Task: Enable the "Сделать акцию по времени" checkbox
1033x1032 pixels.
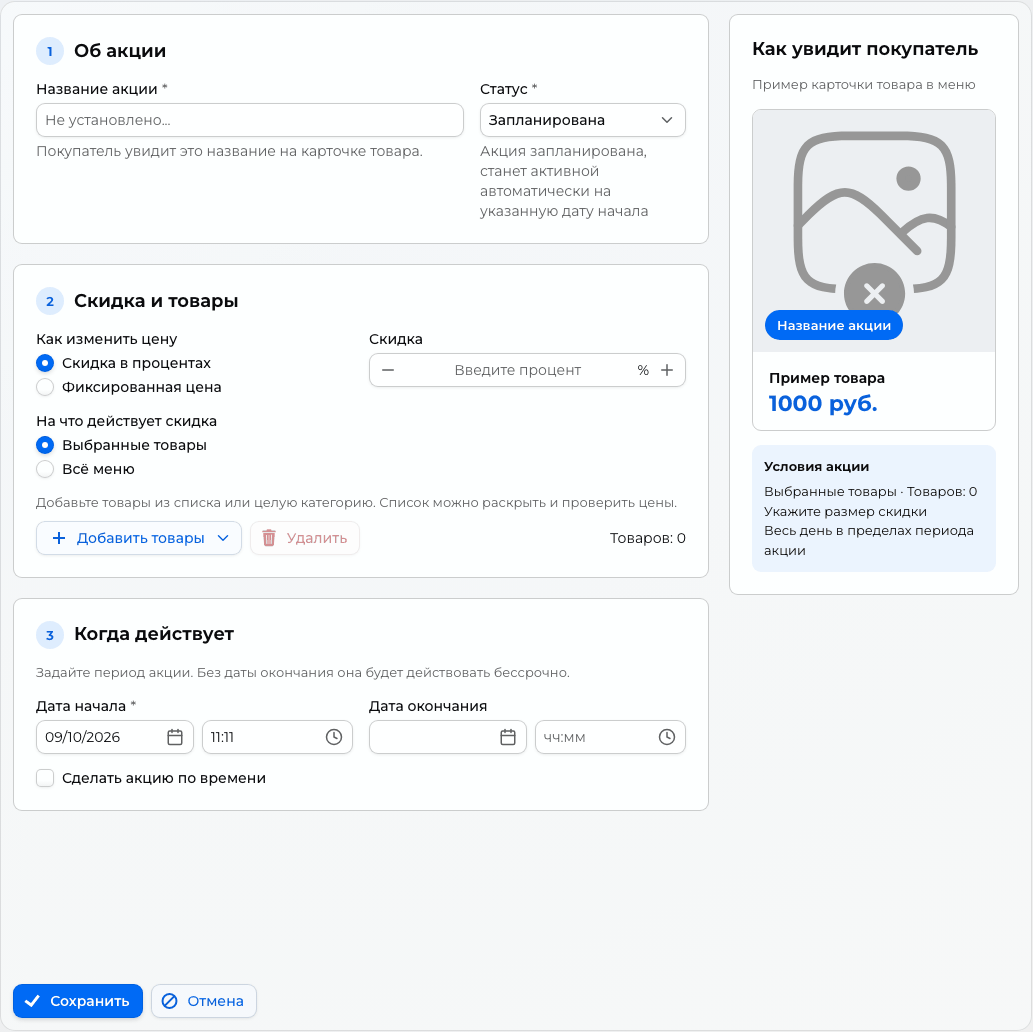Action: tap(45, 778)
